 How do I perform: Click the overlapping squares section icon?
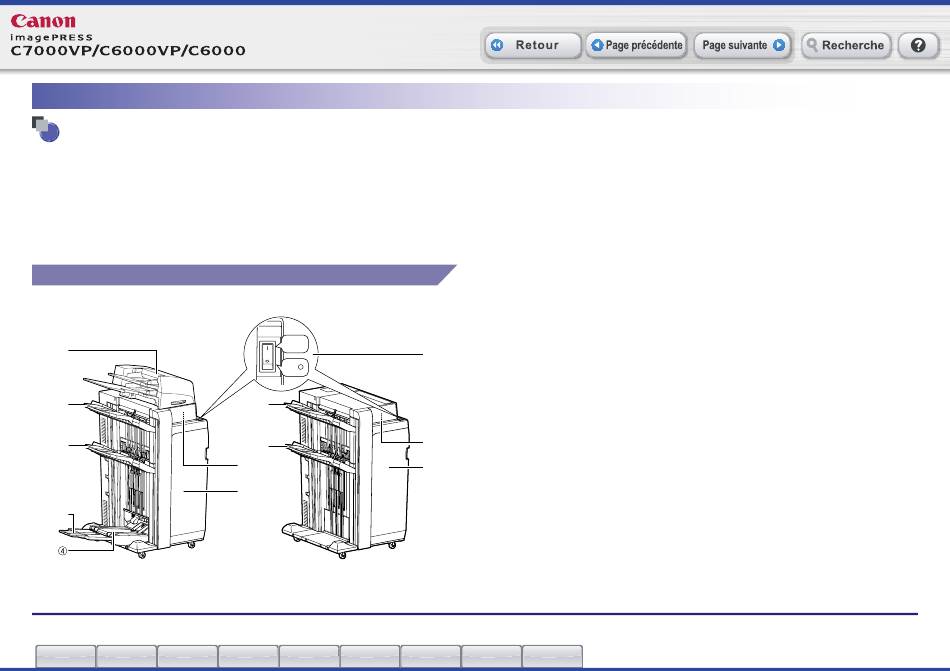click(x=44, y=129)
